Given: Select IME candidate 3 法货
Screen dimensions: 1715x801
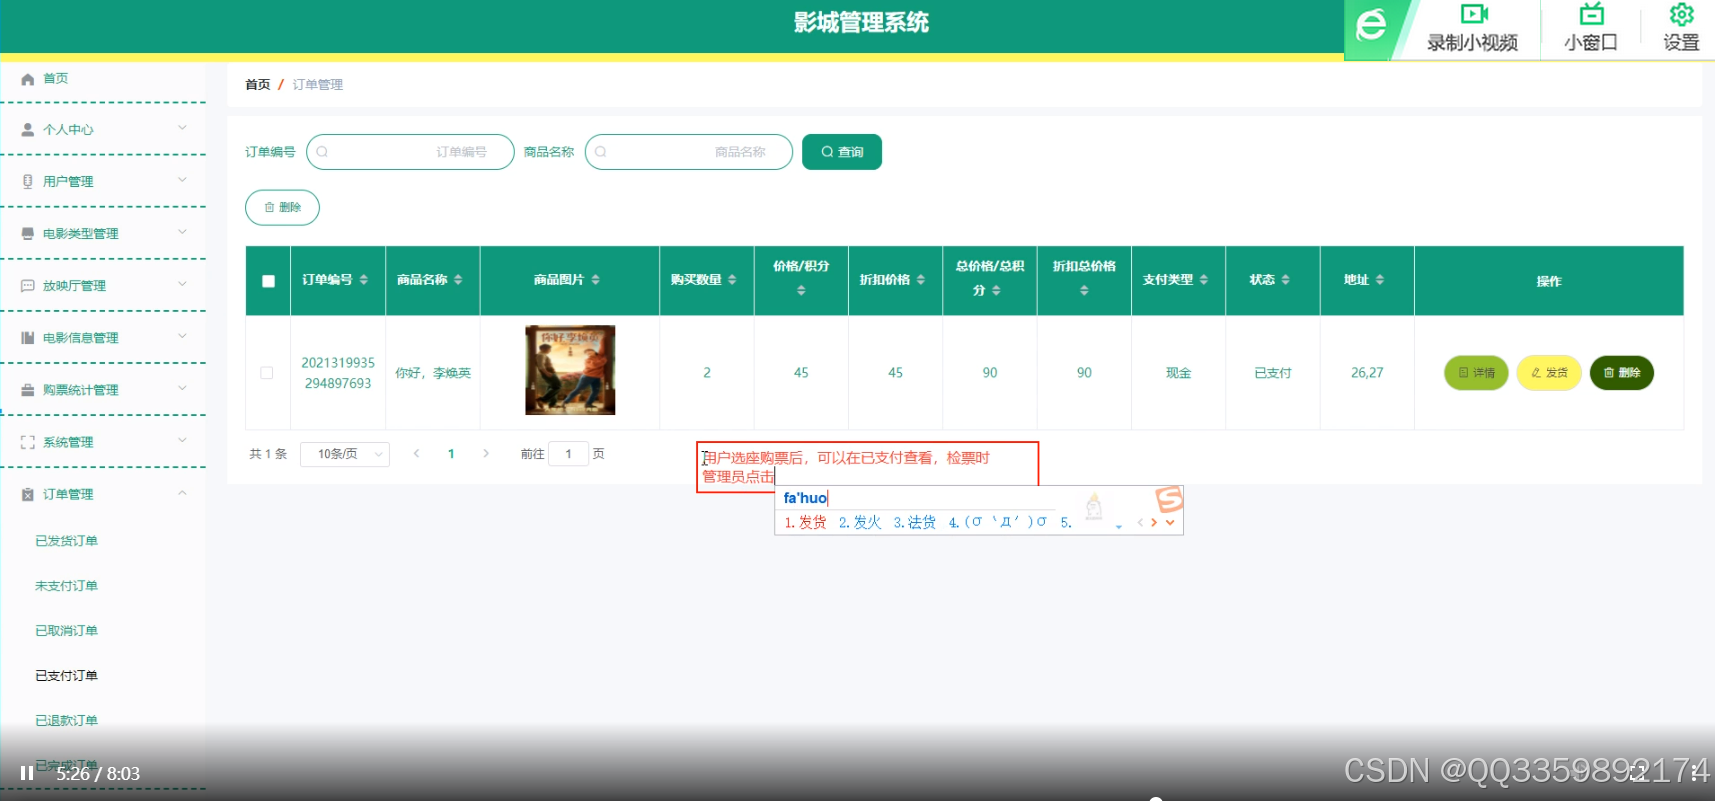Looking at the screenshot, I should [x=914, y=522].
